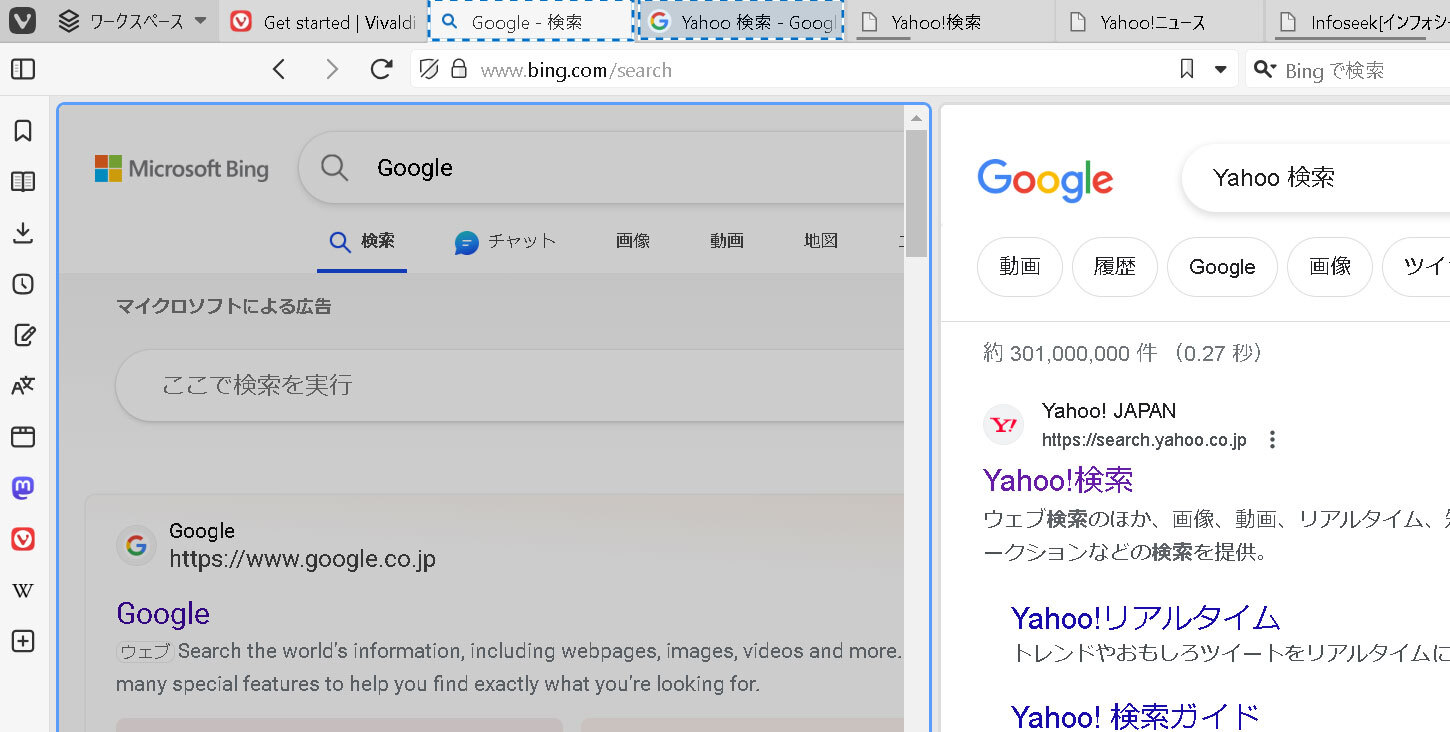Bookmark the current page

click(x=1186, y=69)
